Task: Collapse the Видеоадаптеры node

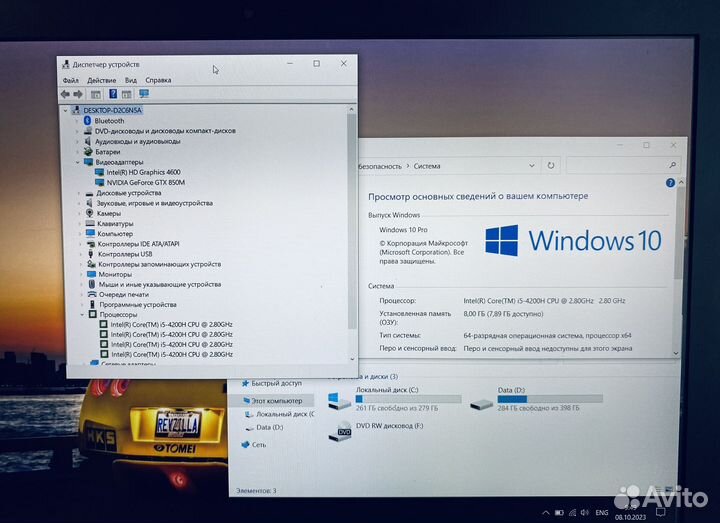Action: tap(78, 162)
